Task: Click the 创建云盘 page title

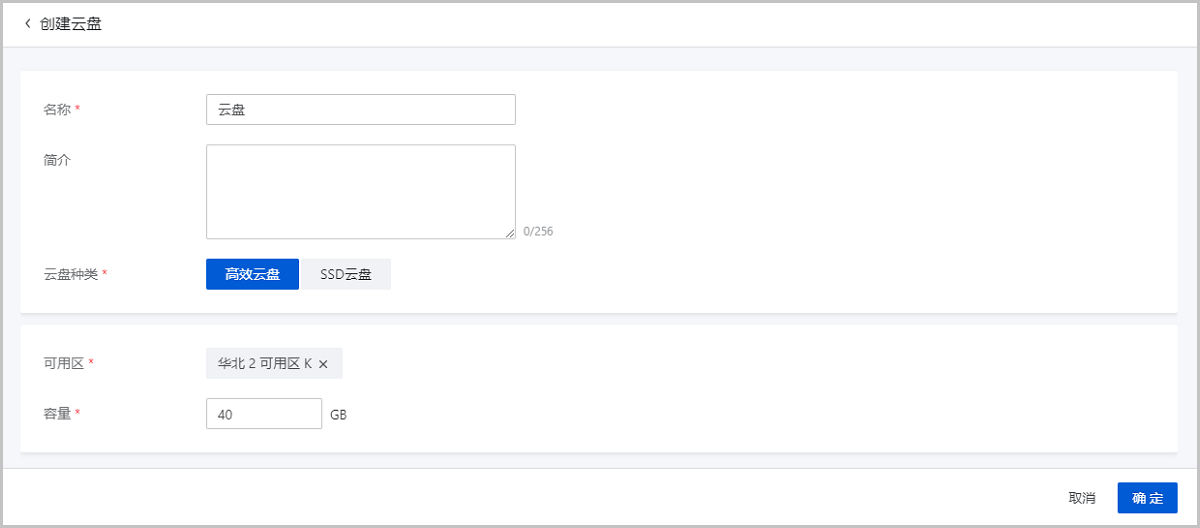Action: point(70,23)
